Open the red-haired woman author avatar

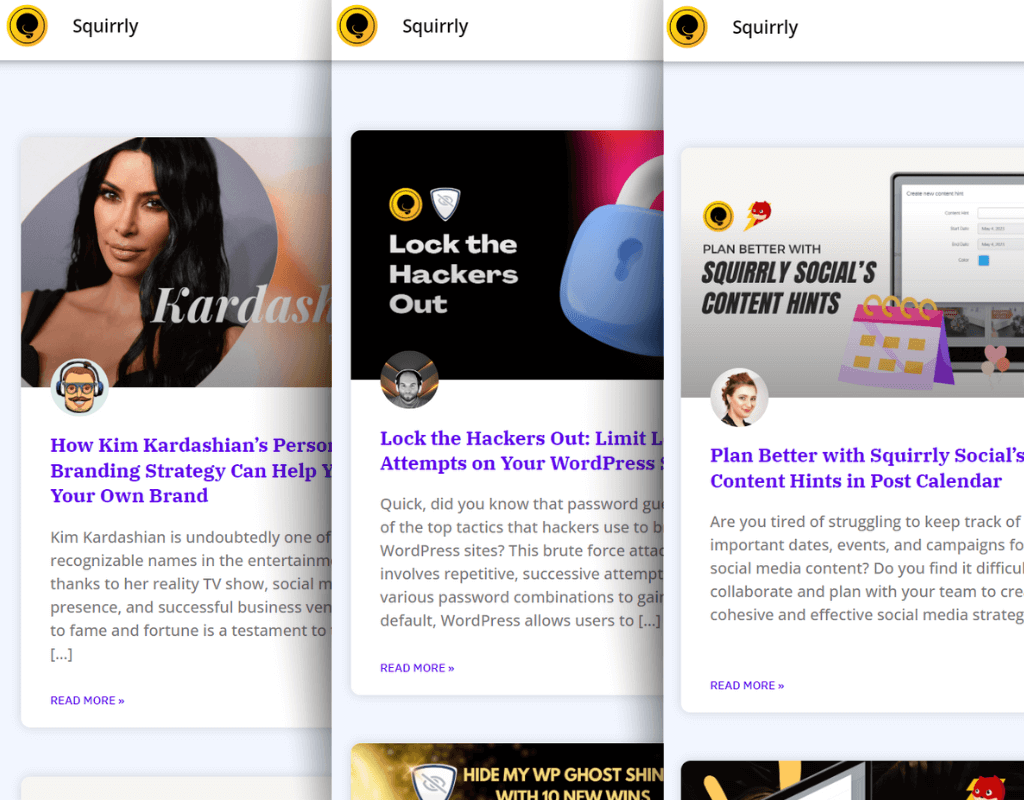click(739, 397)
